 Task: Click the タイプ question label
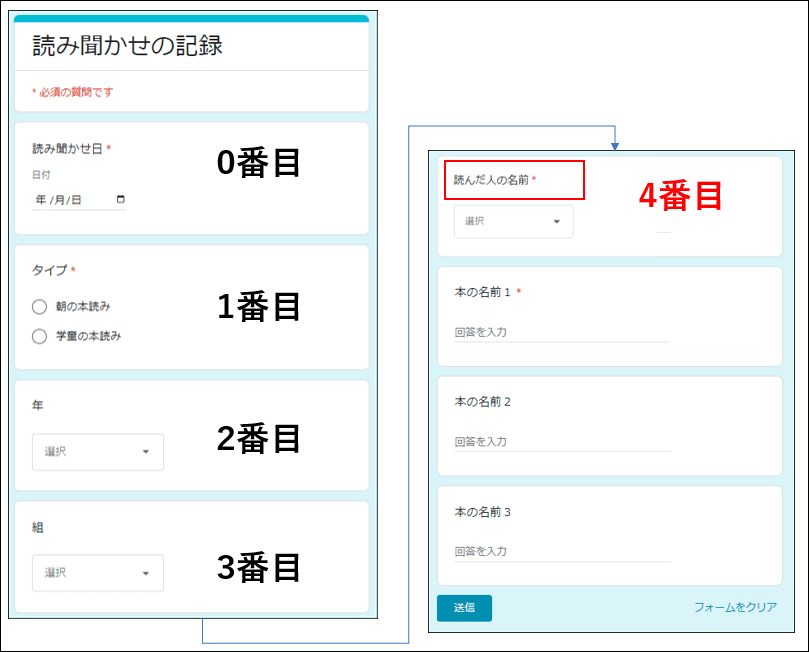point(50,270)
